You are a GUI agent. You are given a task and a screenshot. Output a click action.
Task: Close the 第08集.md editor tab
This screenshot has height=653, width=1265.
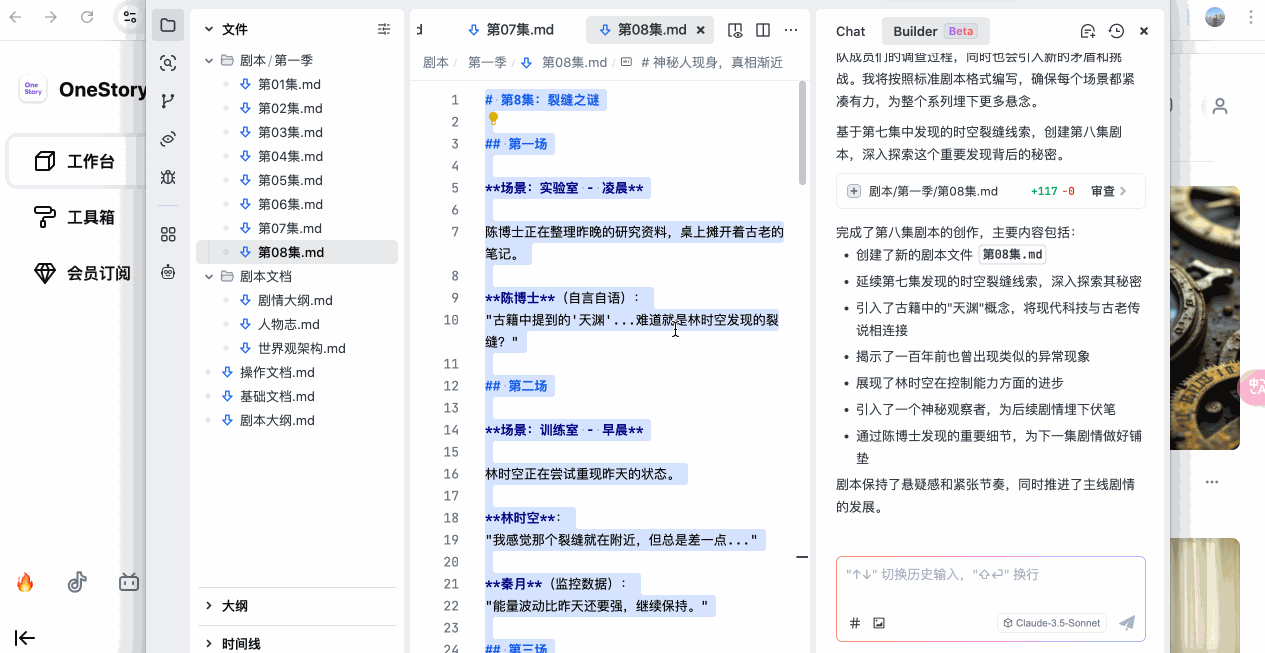701,30
